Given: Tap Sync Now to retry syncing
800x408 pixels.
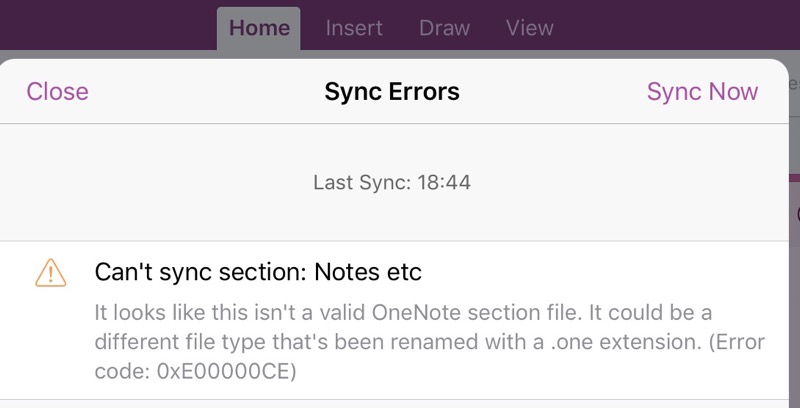Looking at the screenshot, I should [702, 92].
